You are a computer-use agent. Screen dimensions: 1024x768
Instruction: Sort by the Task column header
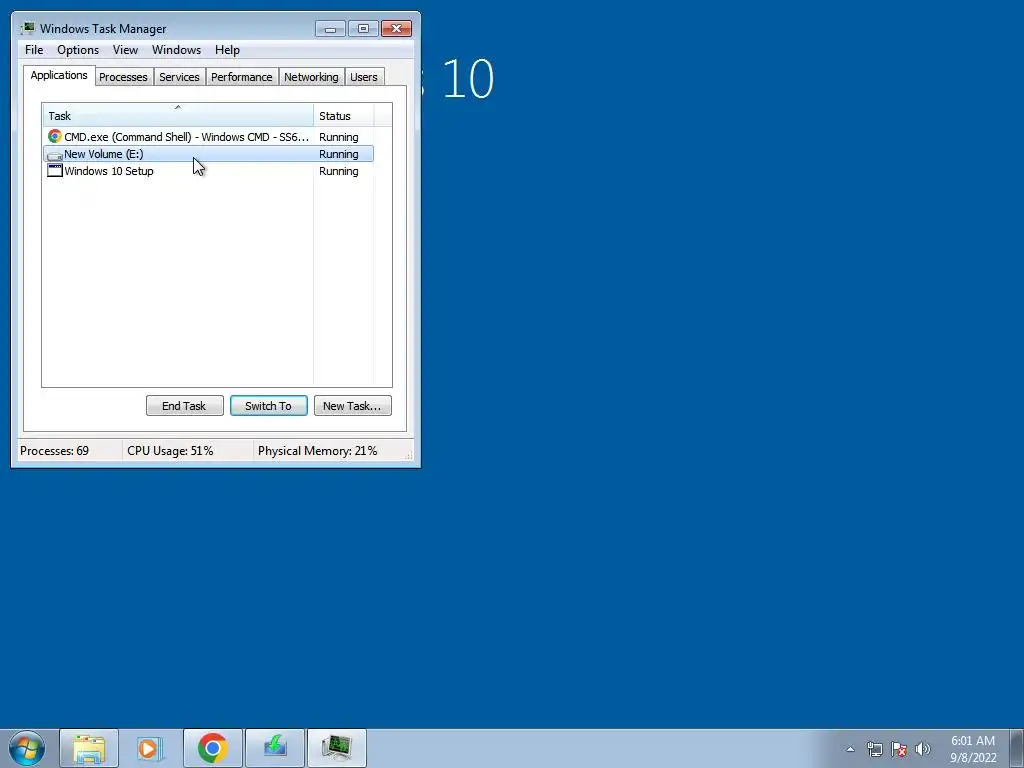(178, 115)
